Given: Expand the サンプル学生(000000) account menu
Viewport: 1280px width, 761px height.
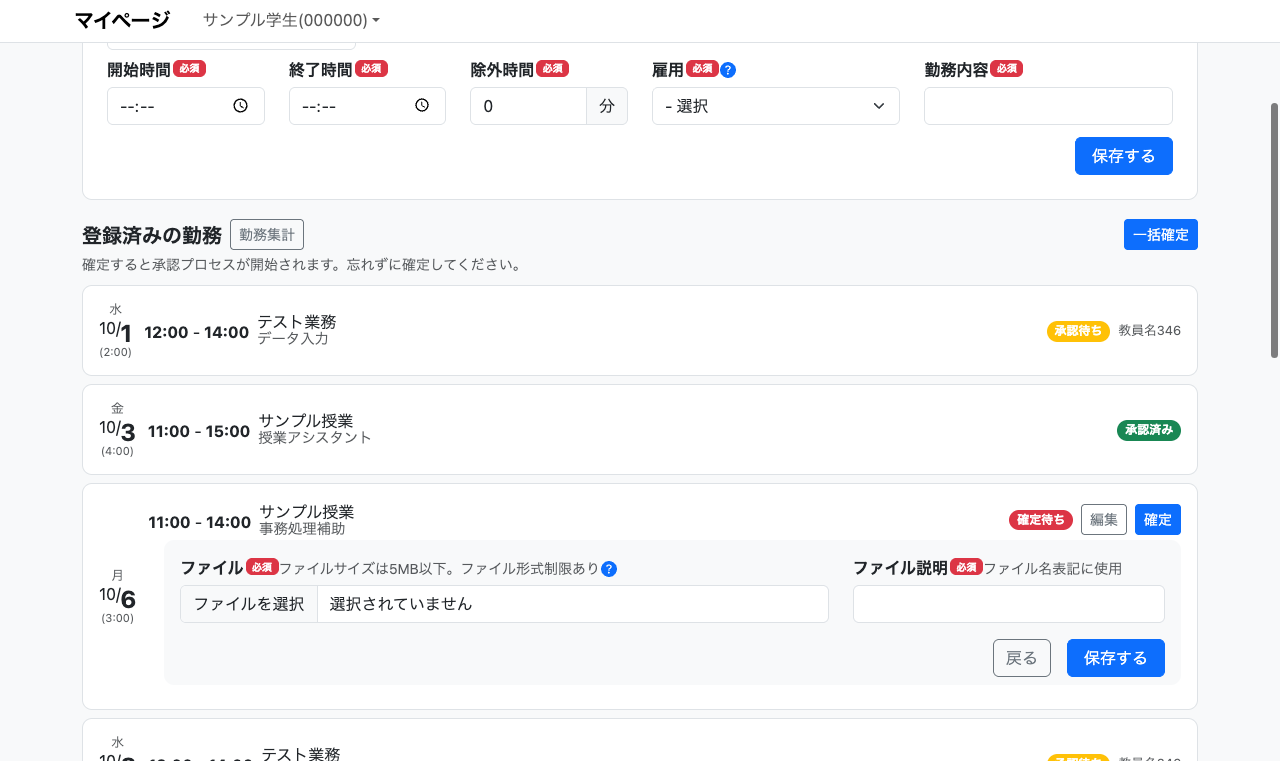Looking at the screenshot, I should tap(291, 20).
